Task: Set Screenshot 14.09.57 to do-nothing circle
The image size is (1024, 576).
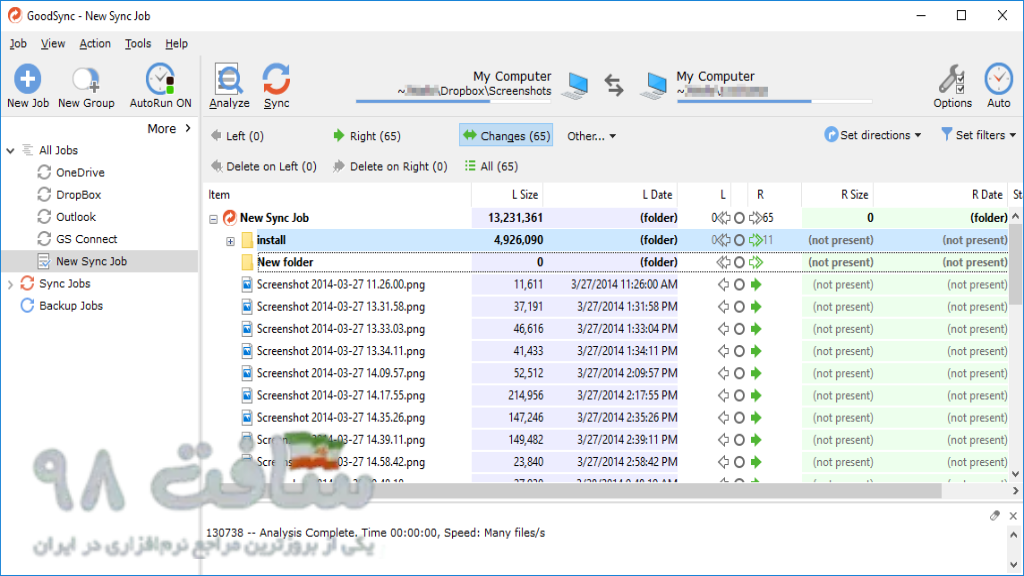Action: tap(739, 374)
